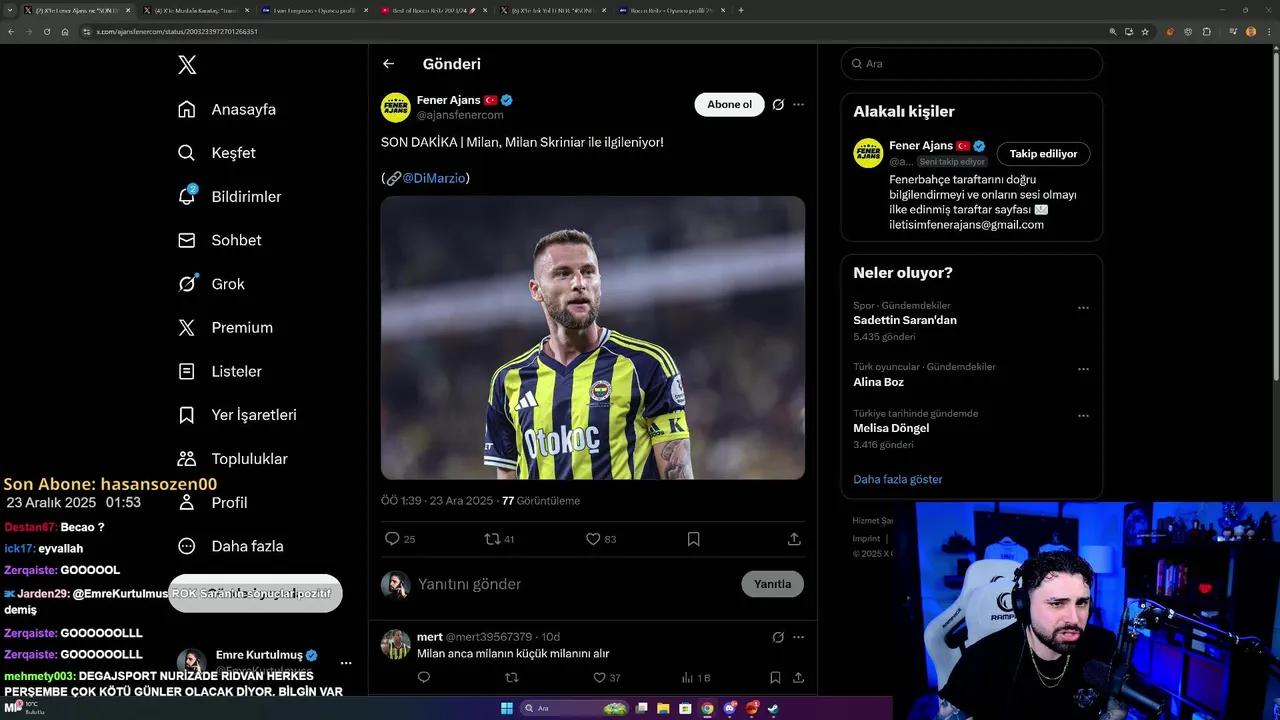Switch to Evan Ferguson Oyuncu profili tab
1280x720 pixels.
click(x=313, y=10)
